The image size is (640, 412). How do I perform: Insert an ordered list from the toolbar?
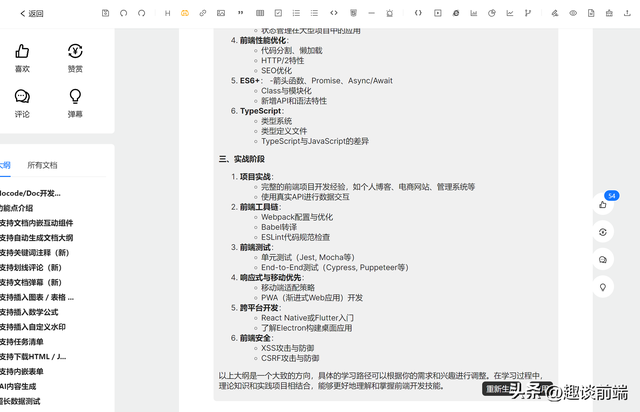296,13
